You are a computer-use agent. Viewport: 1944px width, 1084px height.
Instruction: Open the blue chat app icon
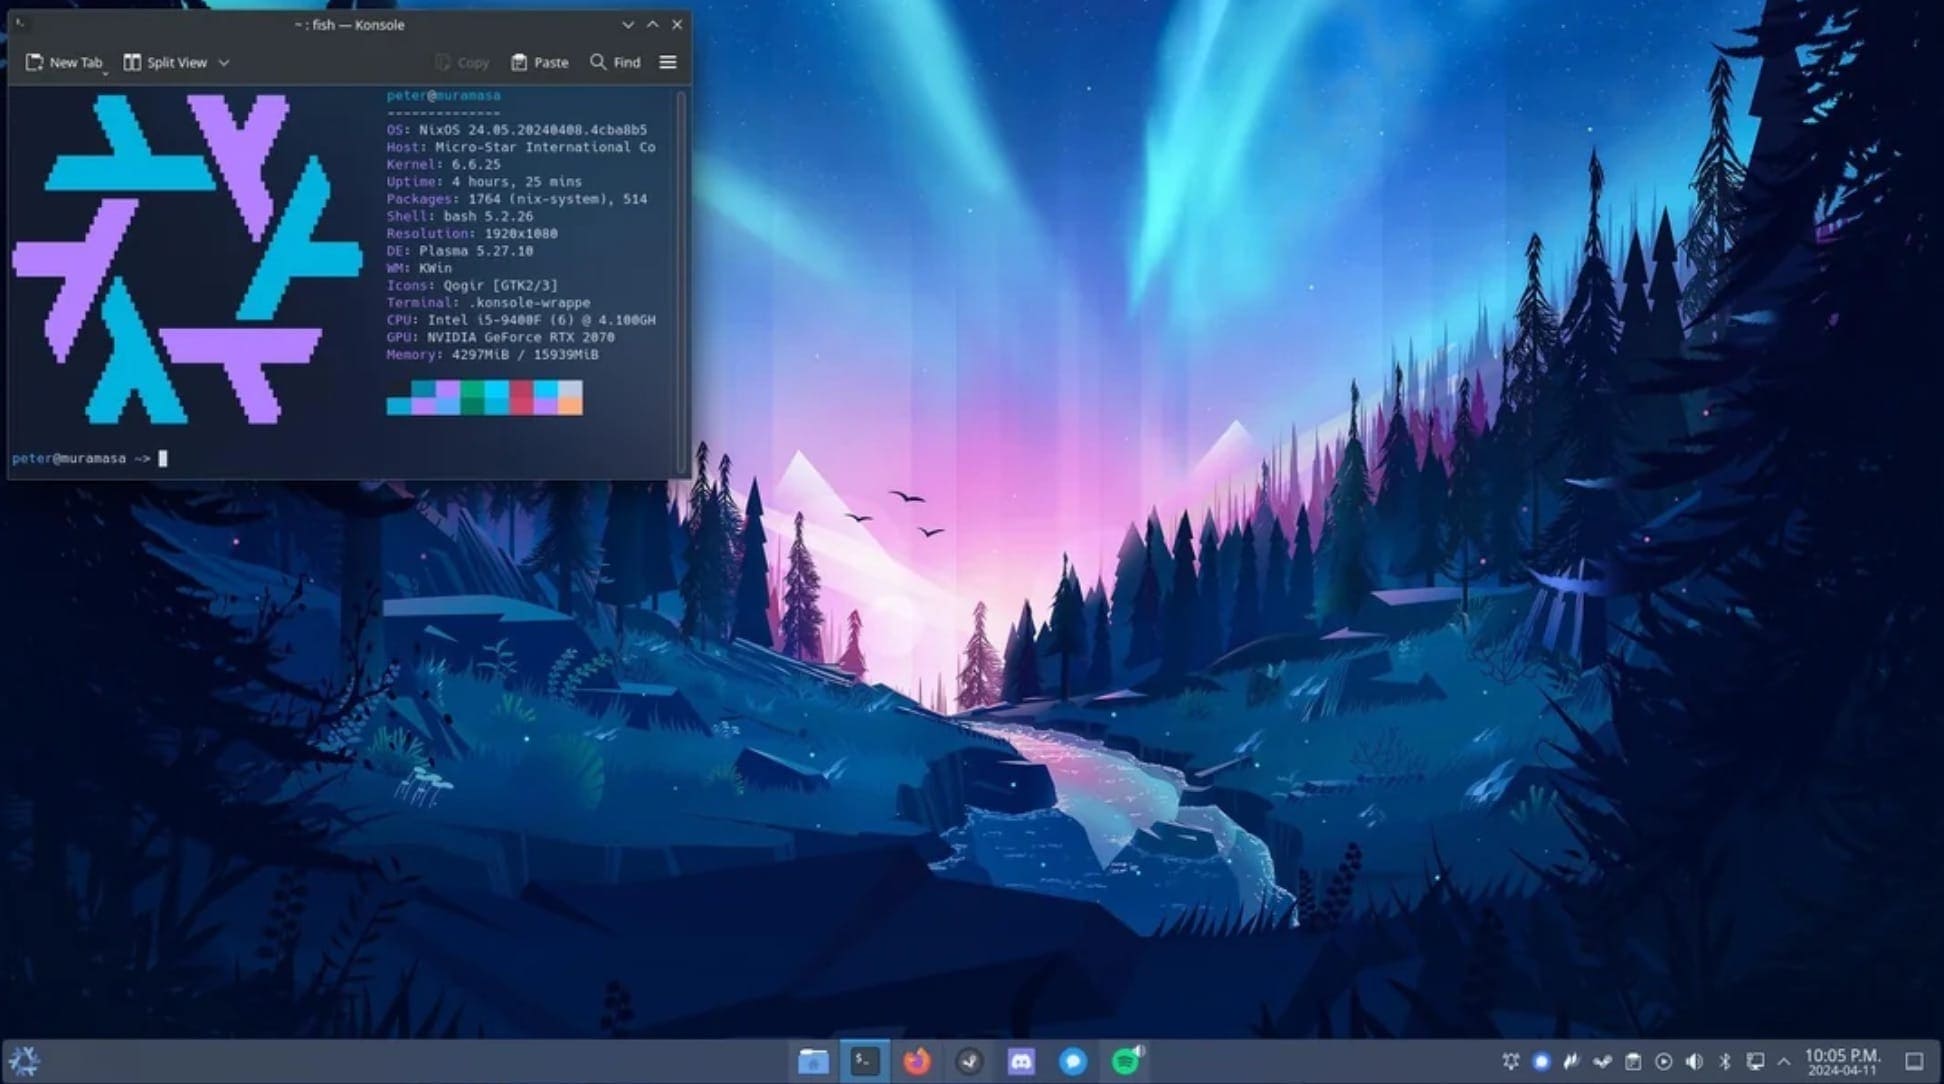pyautogui.click(x=1073, y=1061)
